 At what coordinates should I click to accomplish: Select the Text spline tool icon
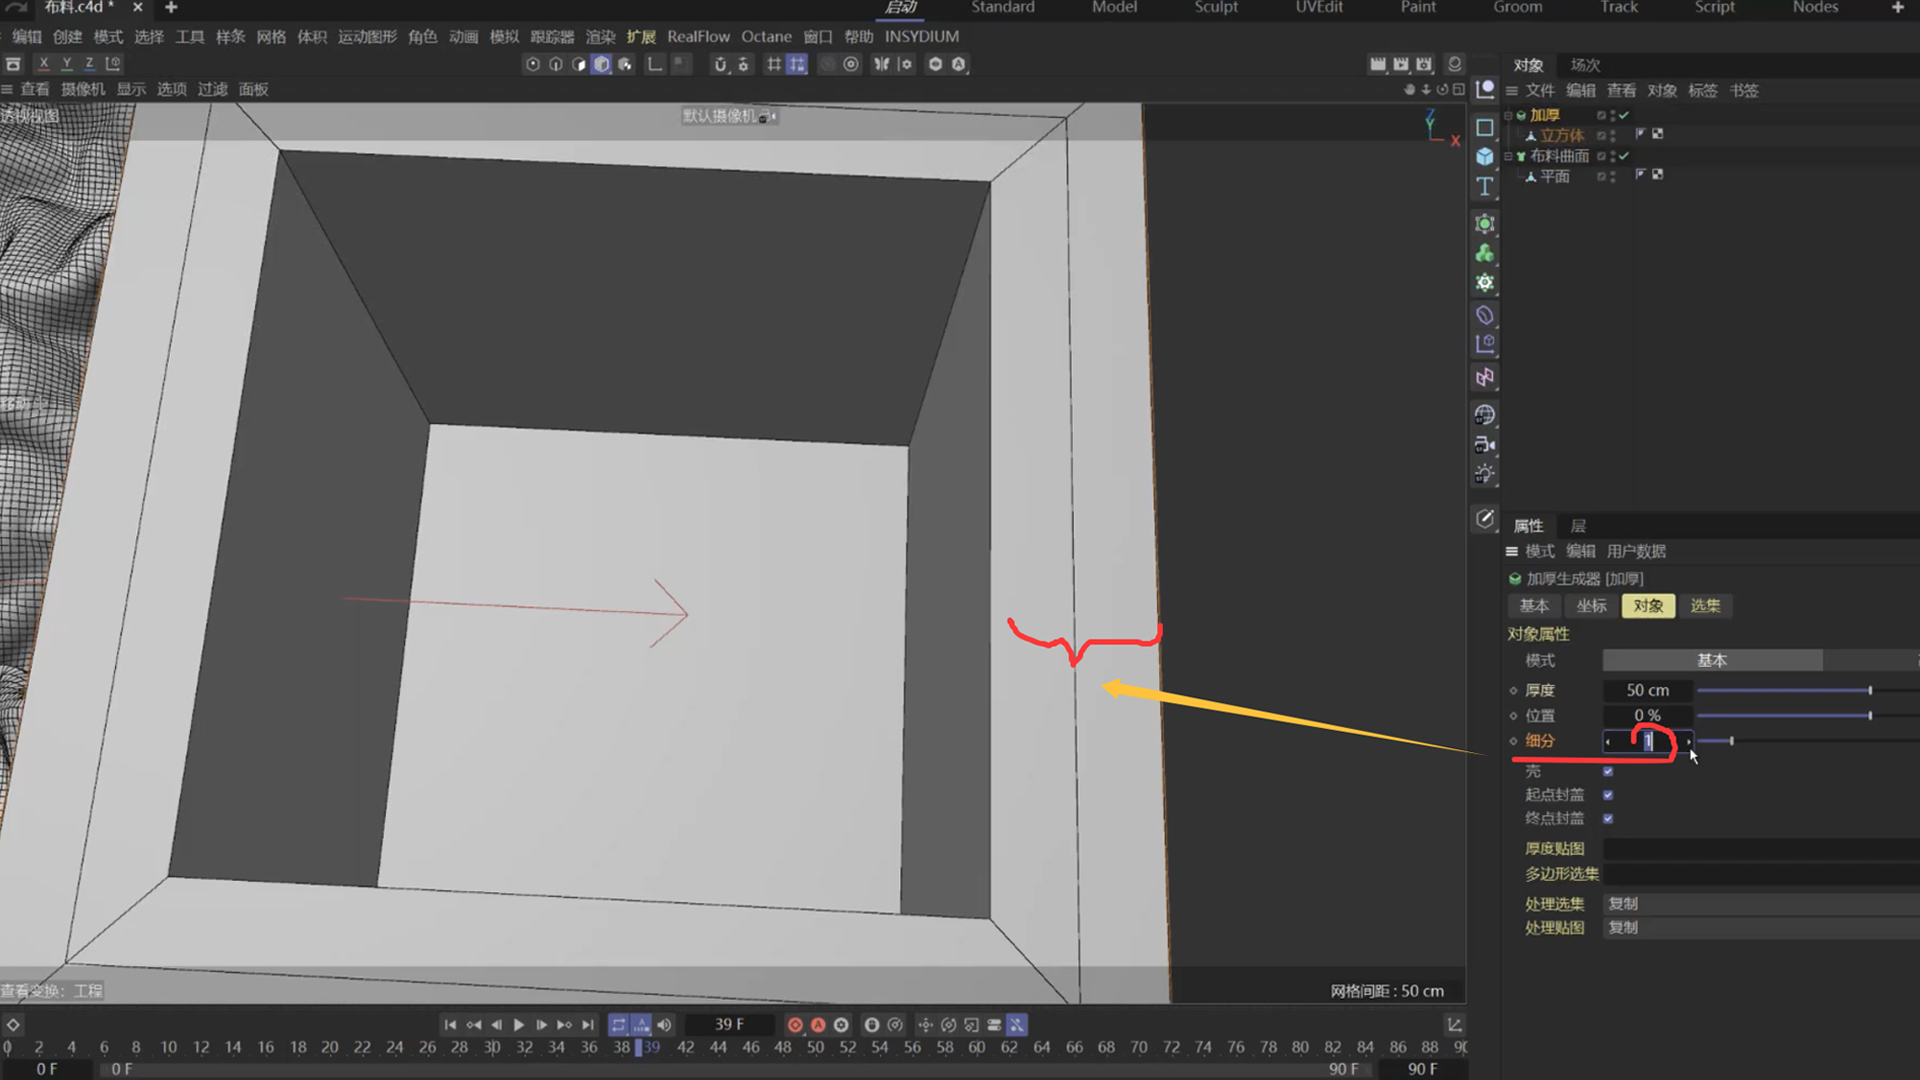pos(1485,187)
